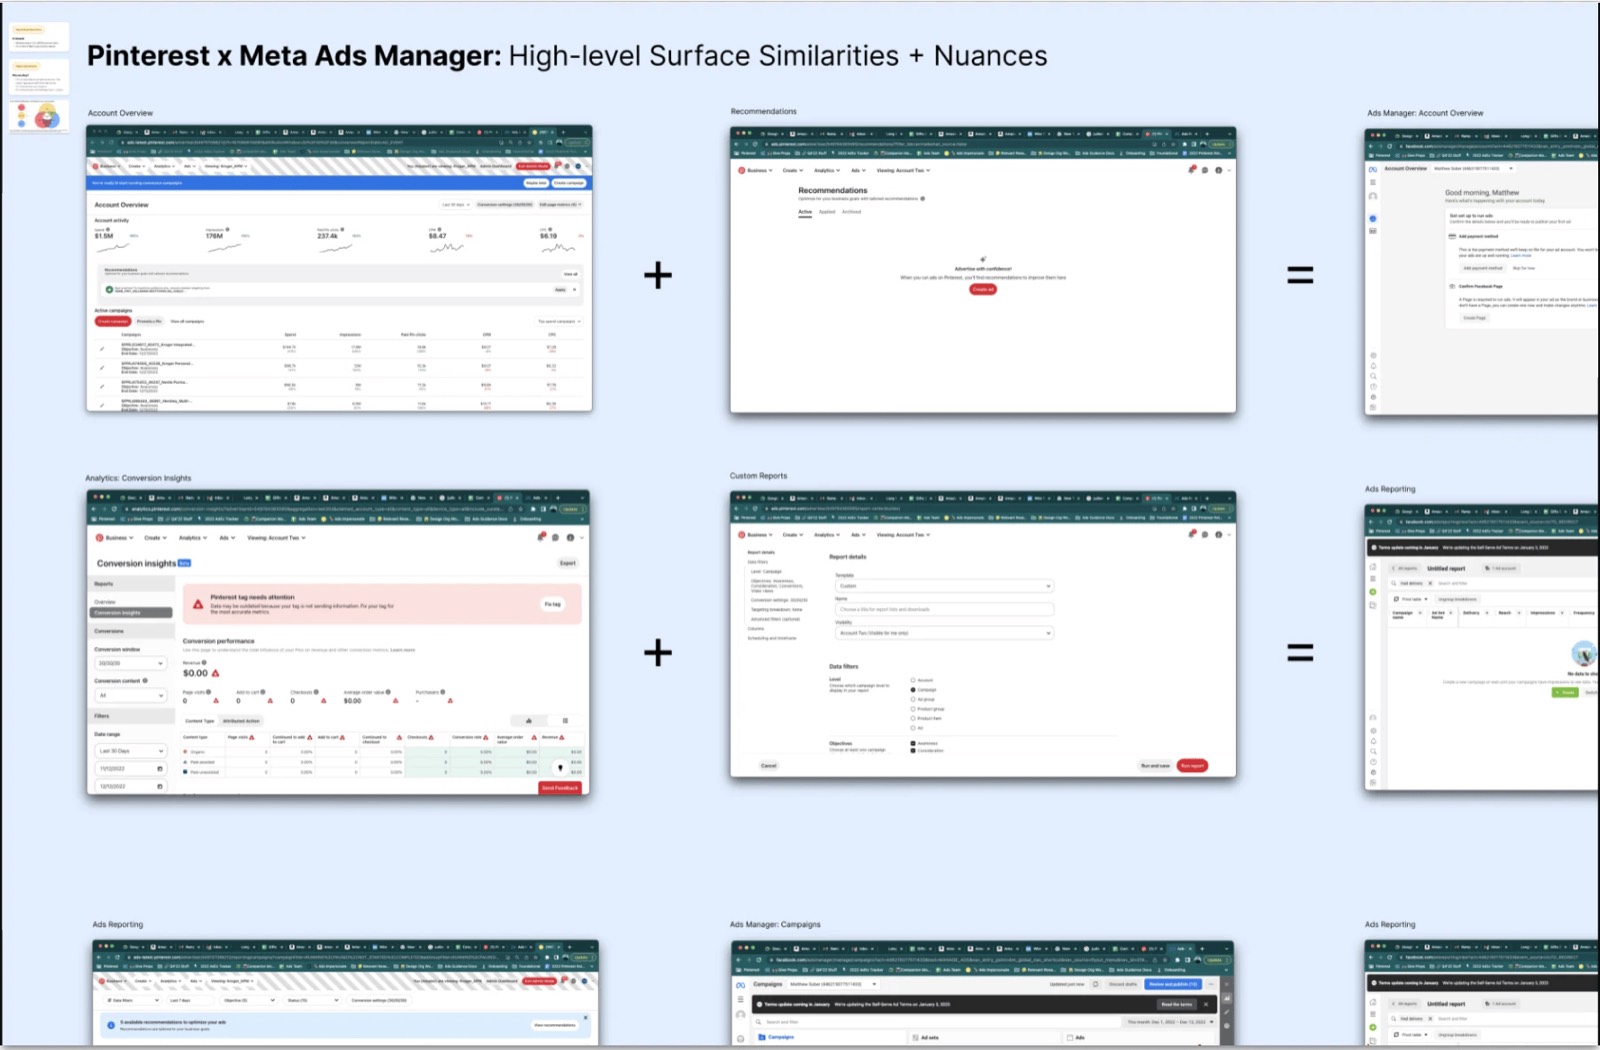This screenshot has height=1050, width=1600.
Task: Select Product group level radio button
Action: point(913,709)
